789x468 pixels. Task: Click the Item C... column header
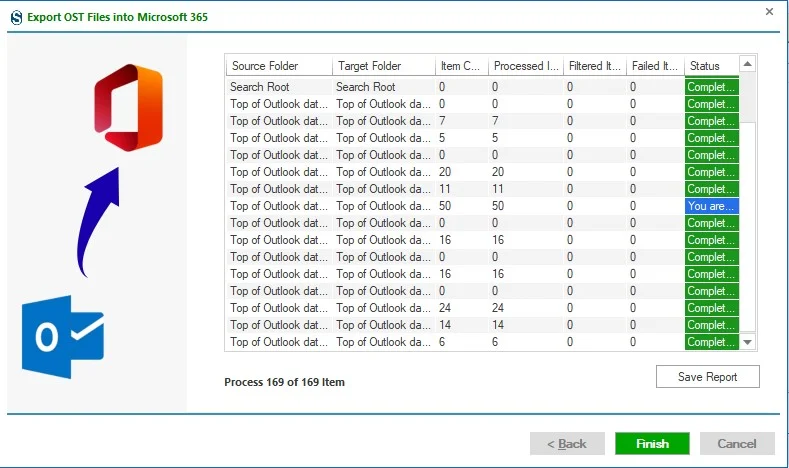(x=461, y=66)
